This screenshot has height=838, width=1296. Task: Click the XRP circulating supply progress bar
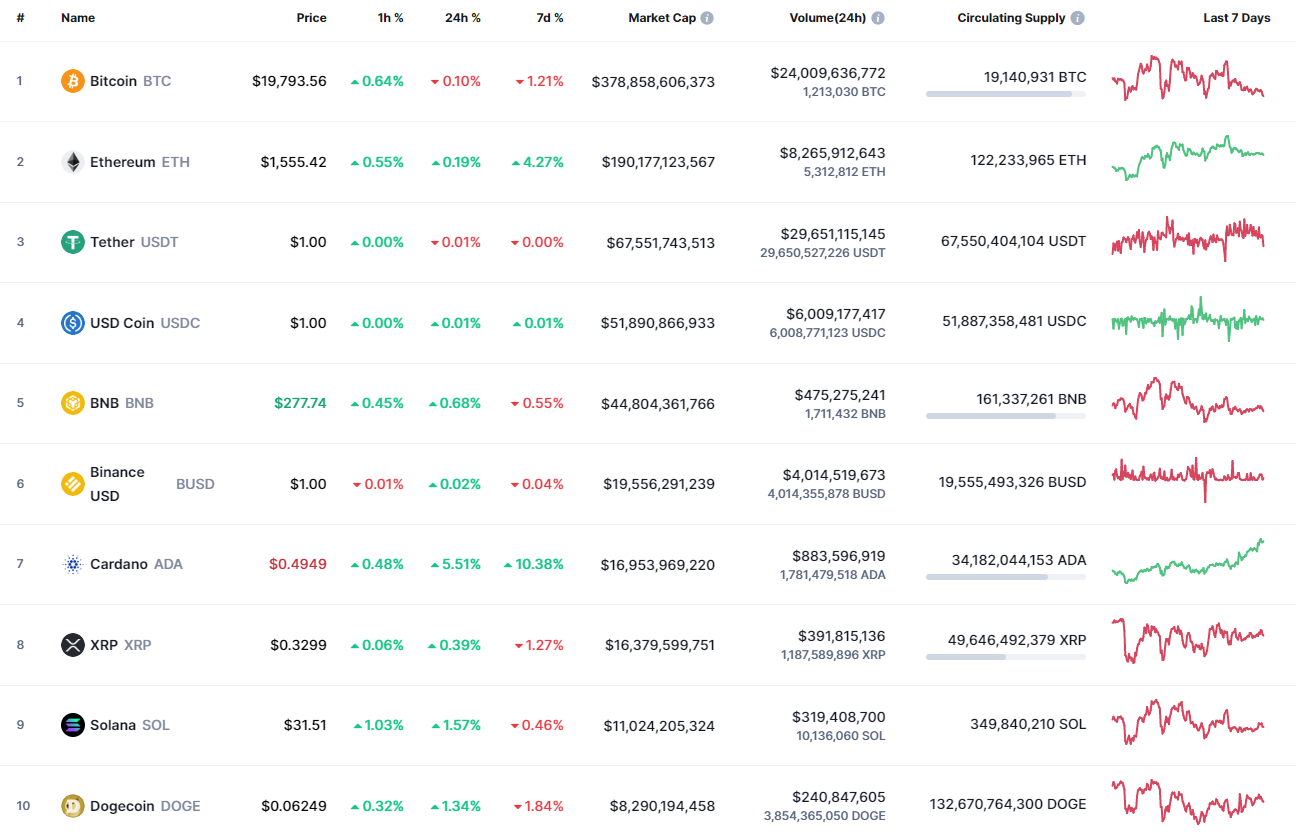click(x=1005, y=657)
